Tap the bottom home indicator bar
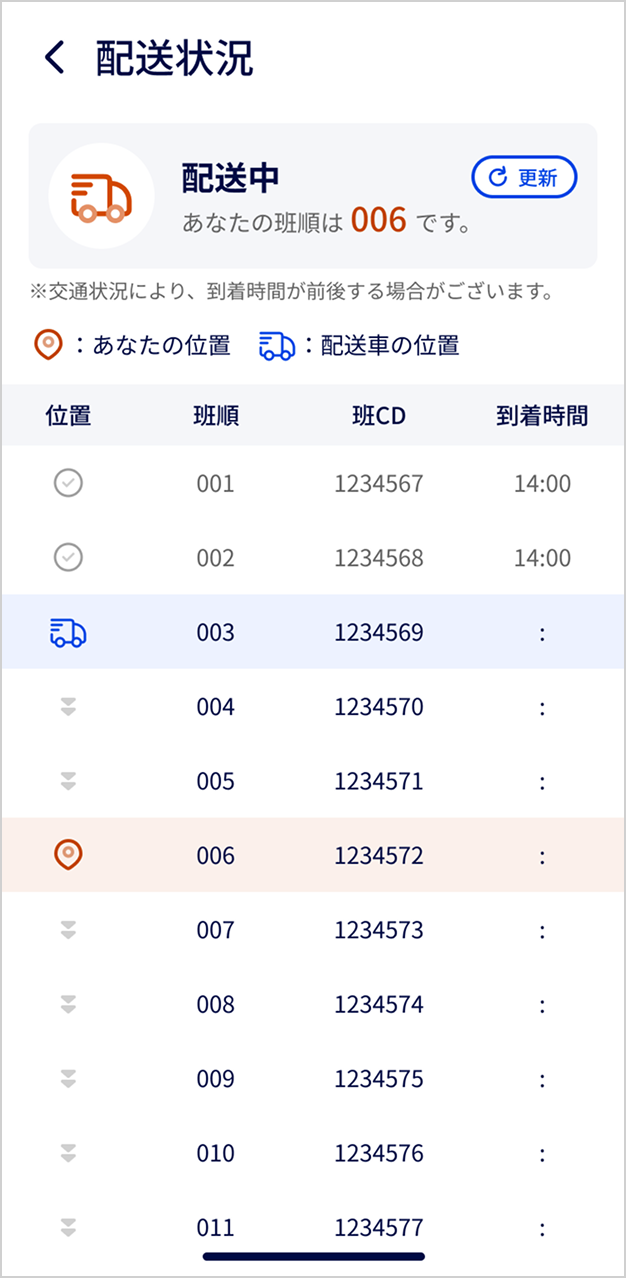 [313, 1256]
